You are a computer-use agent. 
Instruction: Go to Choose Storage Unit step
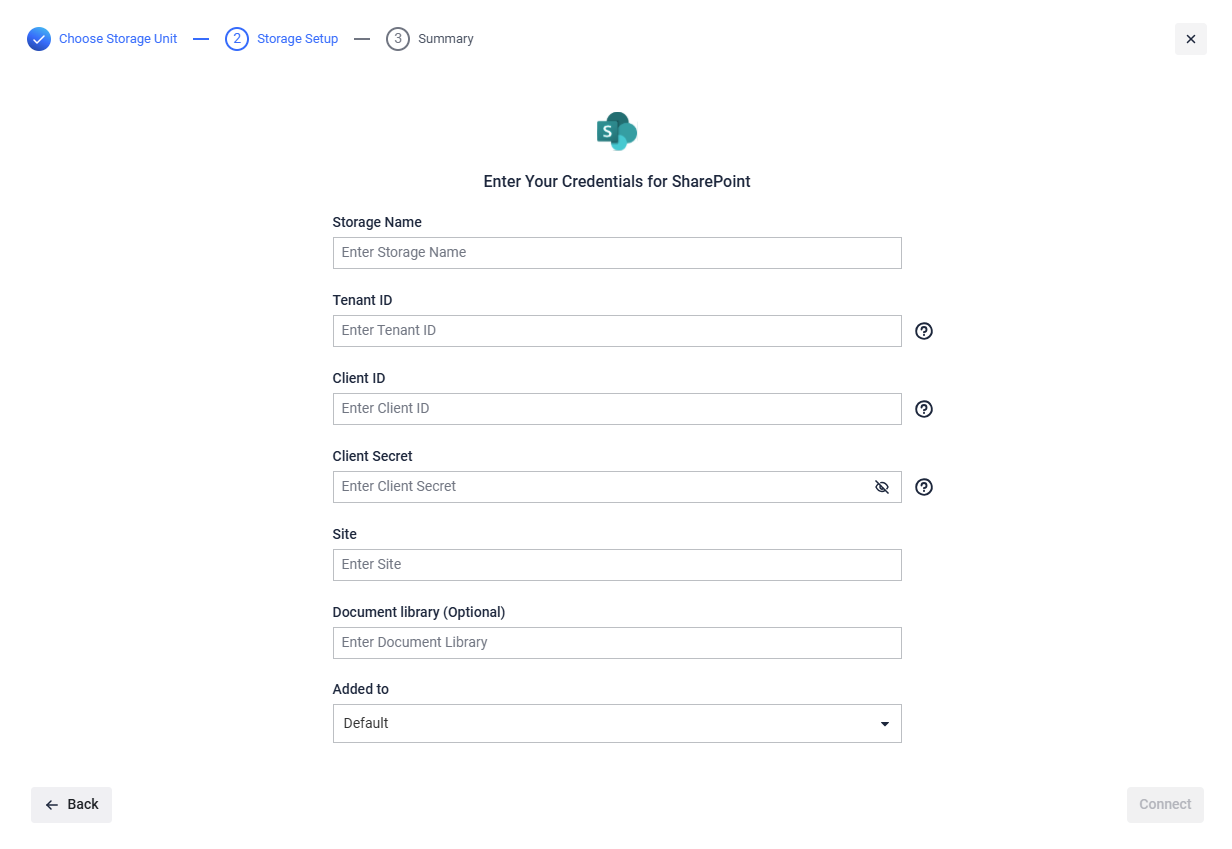(x=118, y=39)
